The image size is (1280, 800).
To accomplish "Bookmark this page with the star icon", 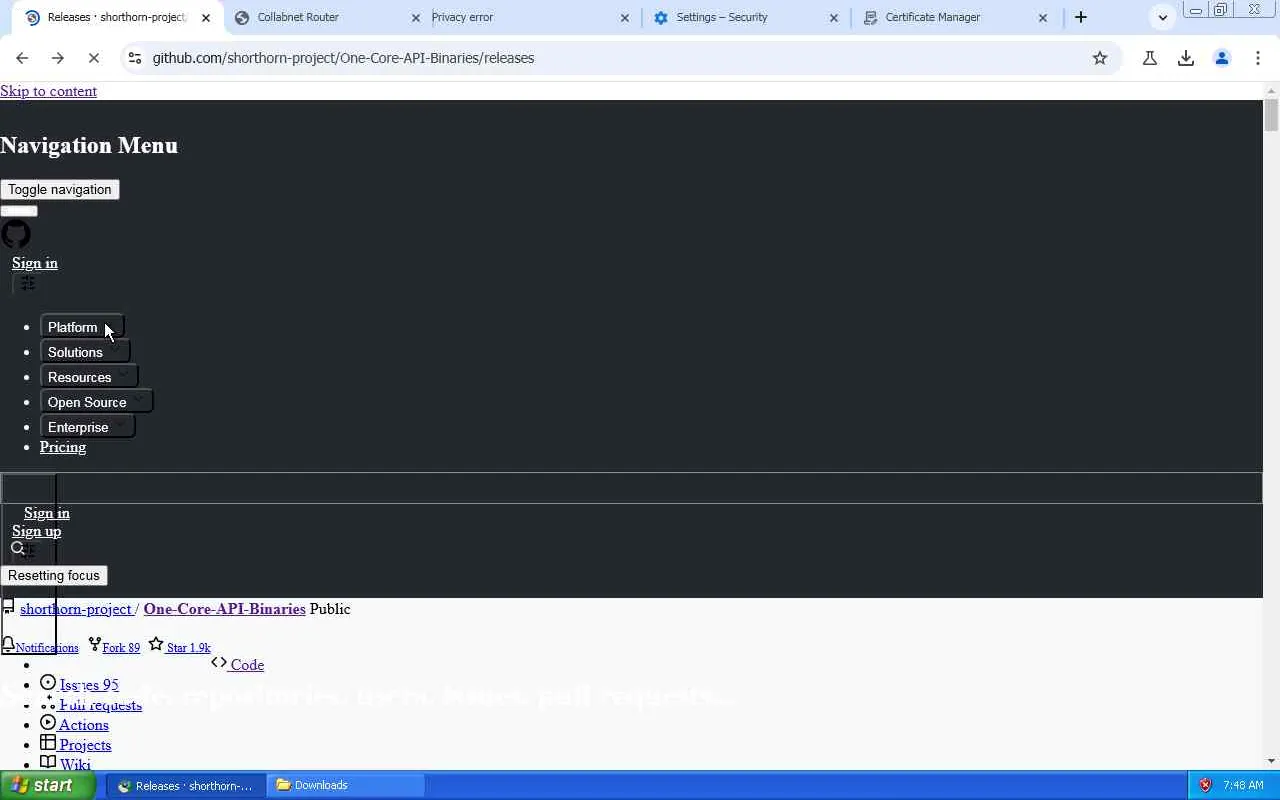I will point(1100,58).
